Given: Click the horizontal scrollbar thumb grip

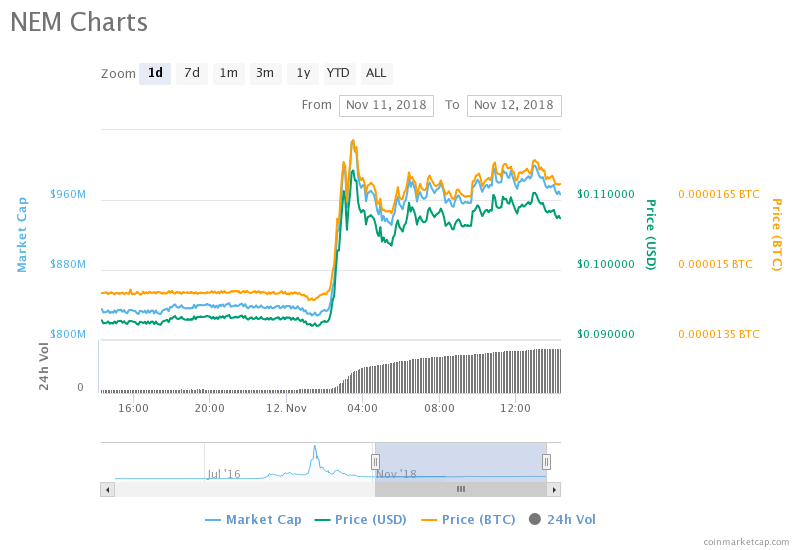Looking at the screenshot, I should tap(461, 489).
